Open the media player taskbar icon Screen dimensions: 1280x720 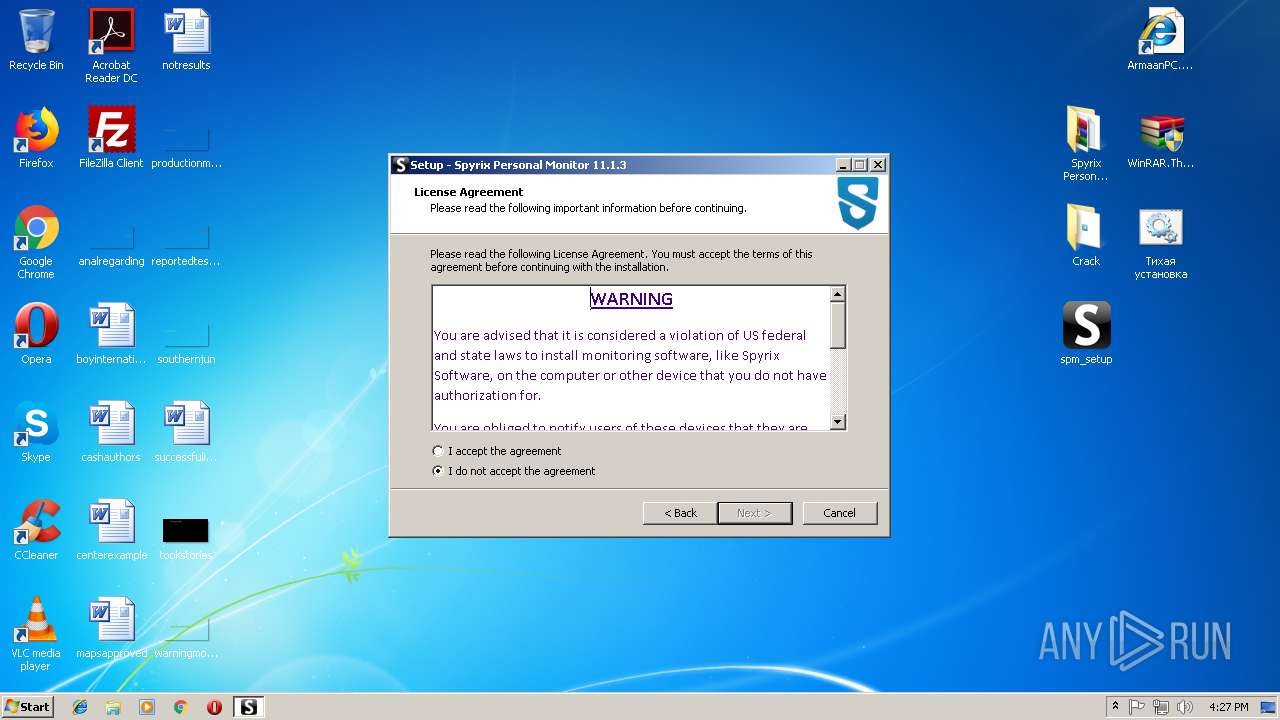click(x=147, y=707)
